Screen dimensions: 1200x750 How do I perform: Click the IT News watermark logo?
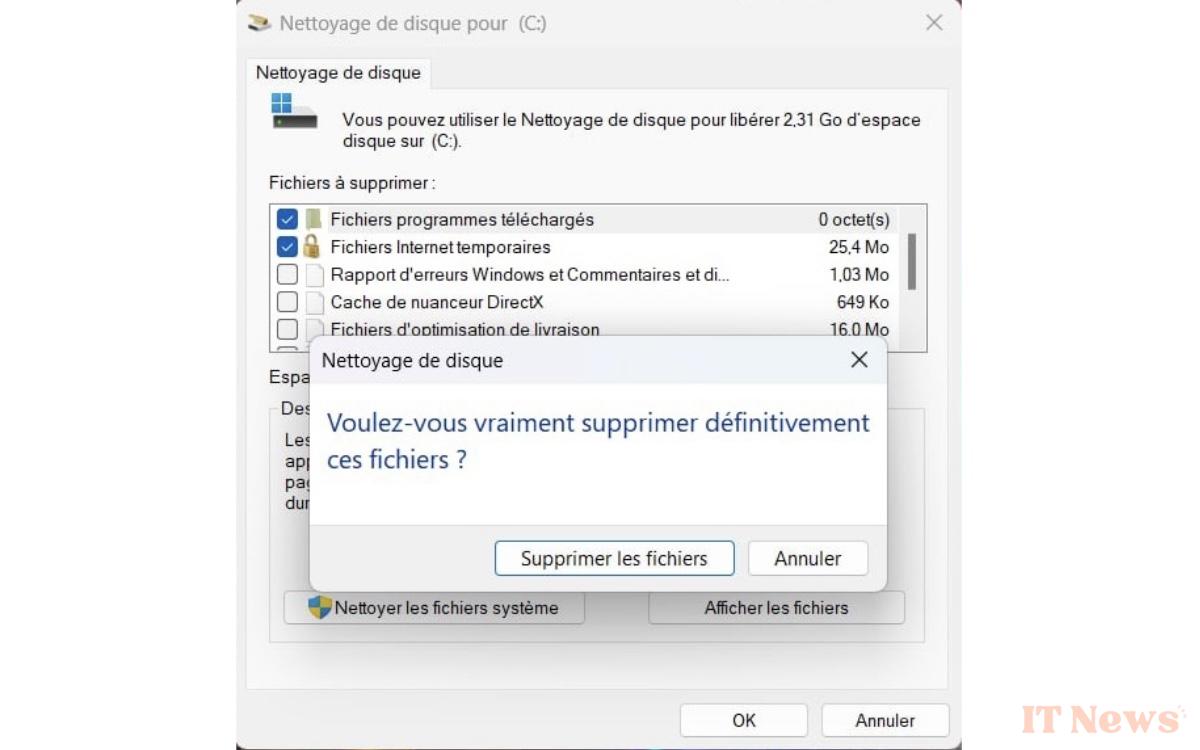coord(1101,718)
